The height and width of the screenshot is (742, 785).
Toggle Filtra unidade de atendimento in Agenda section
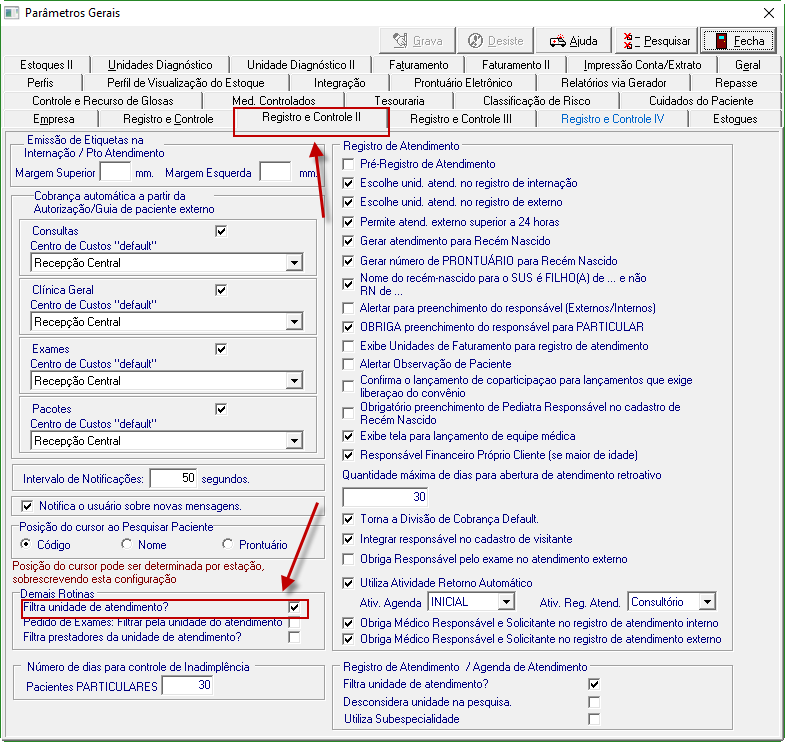point(594,684)
